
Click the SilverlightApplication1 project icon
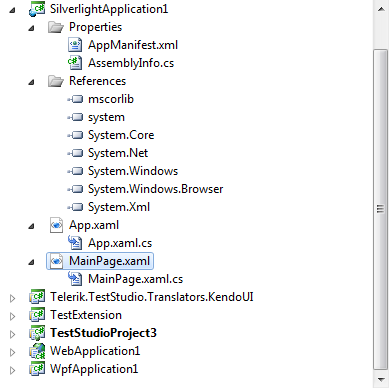point(37,9)
